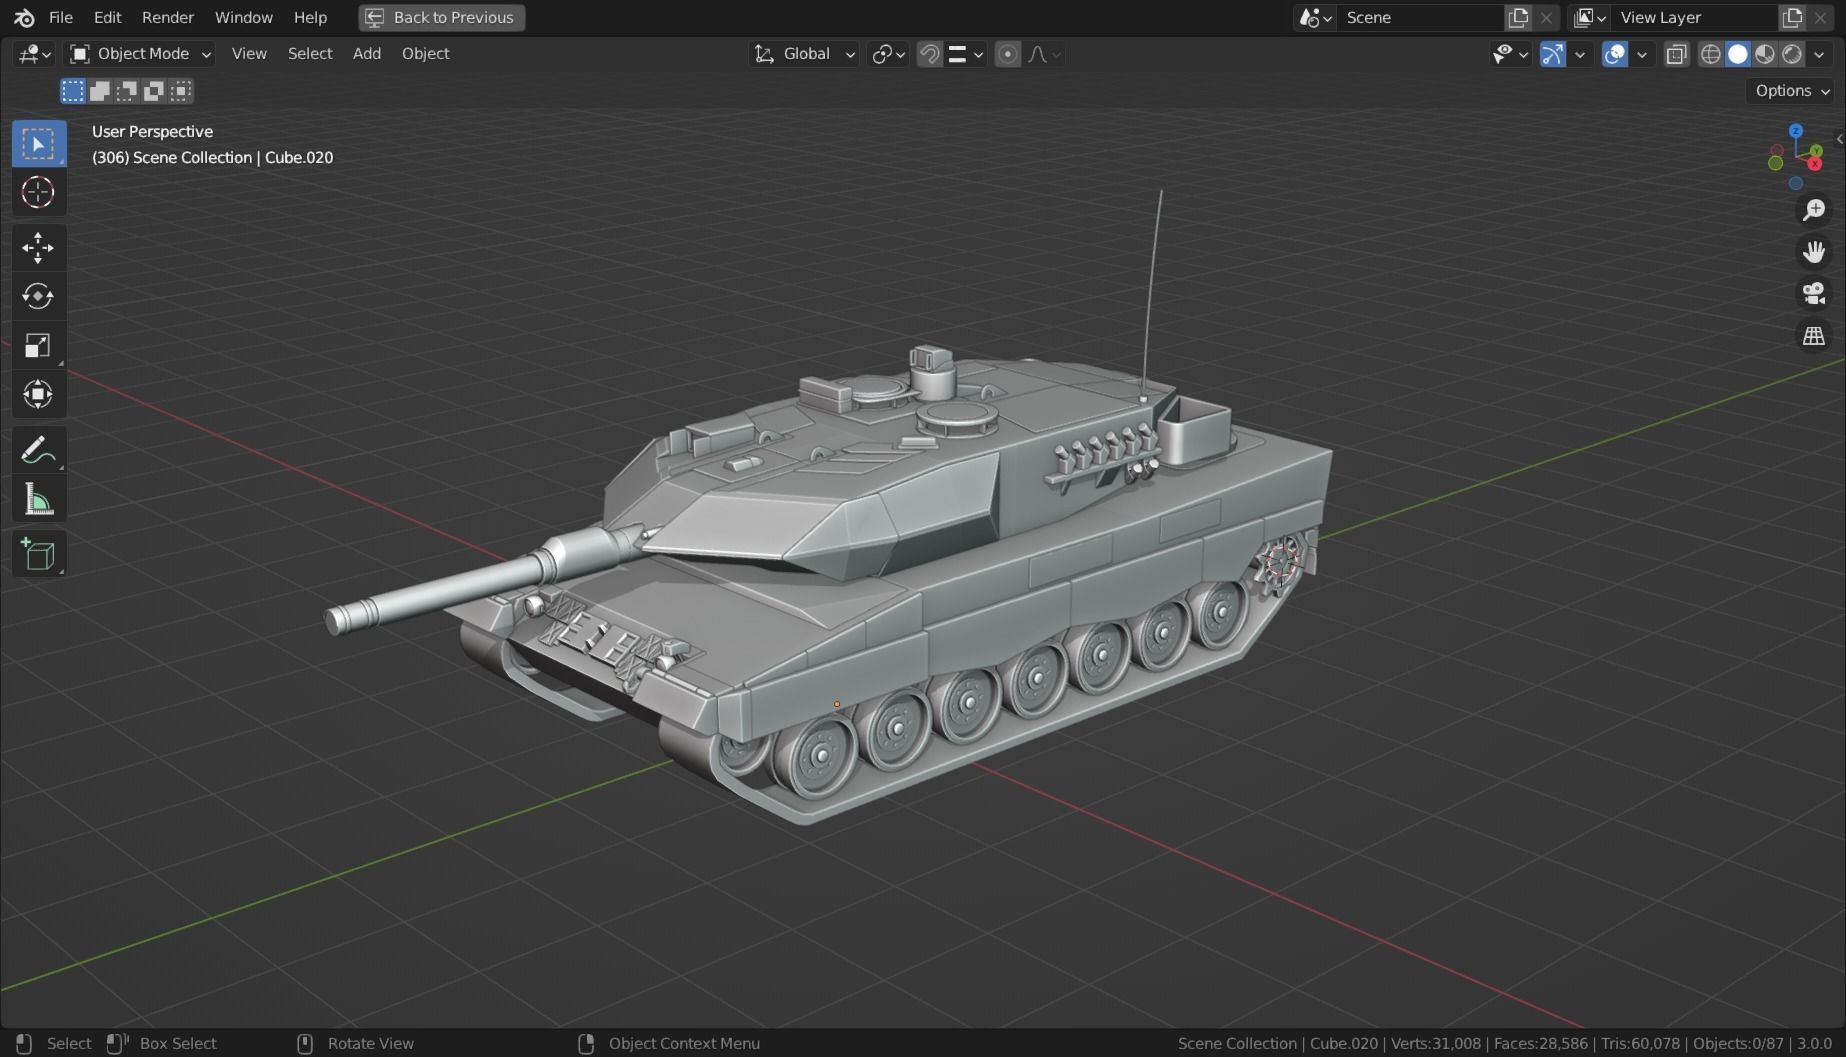
Task: Open the scene browse dropdown
Action: pos(1315,17)
